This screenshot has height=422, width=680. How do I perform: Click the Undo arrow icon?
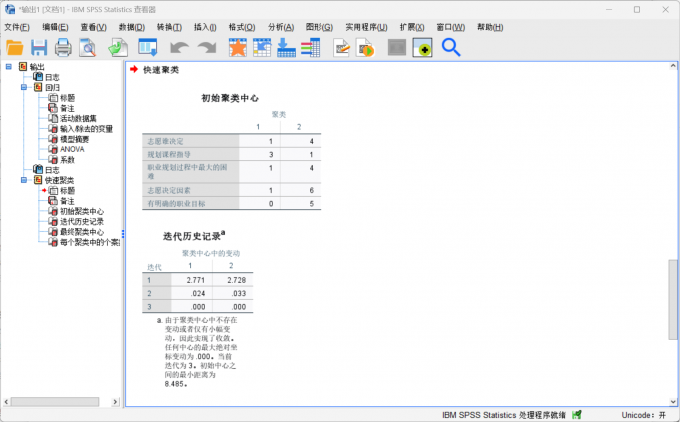coord(179,47)
